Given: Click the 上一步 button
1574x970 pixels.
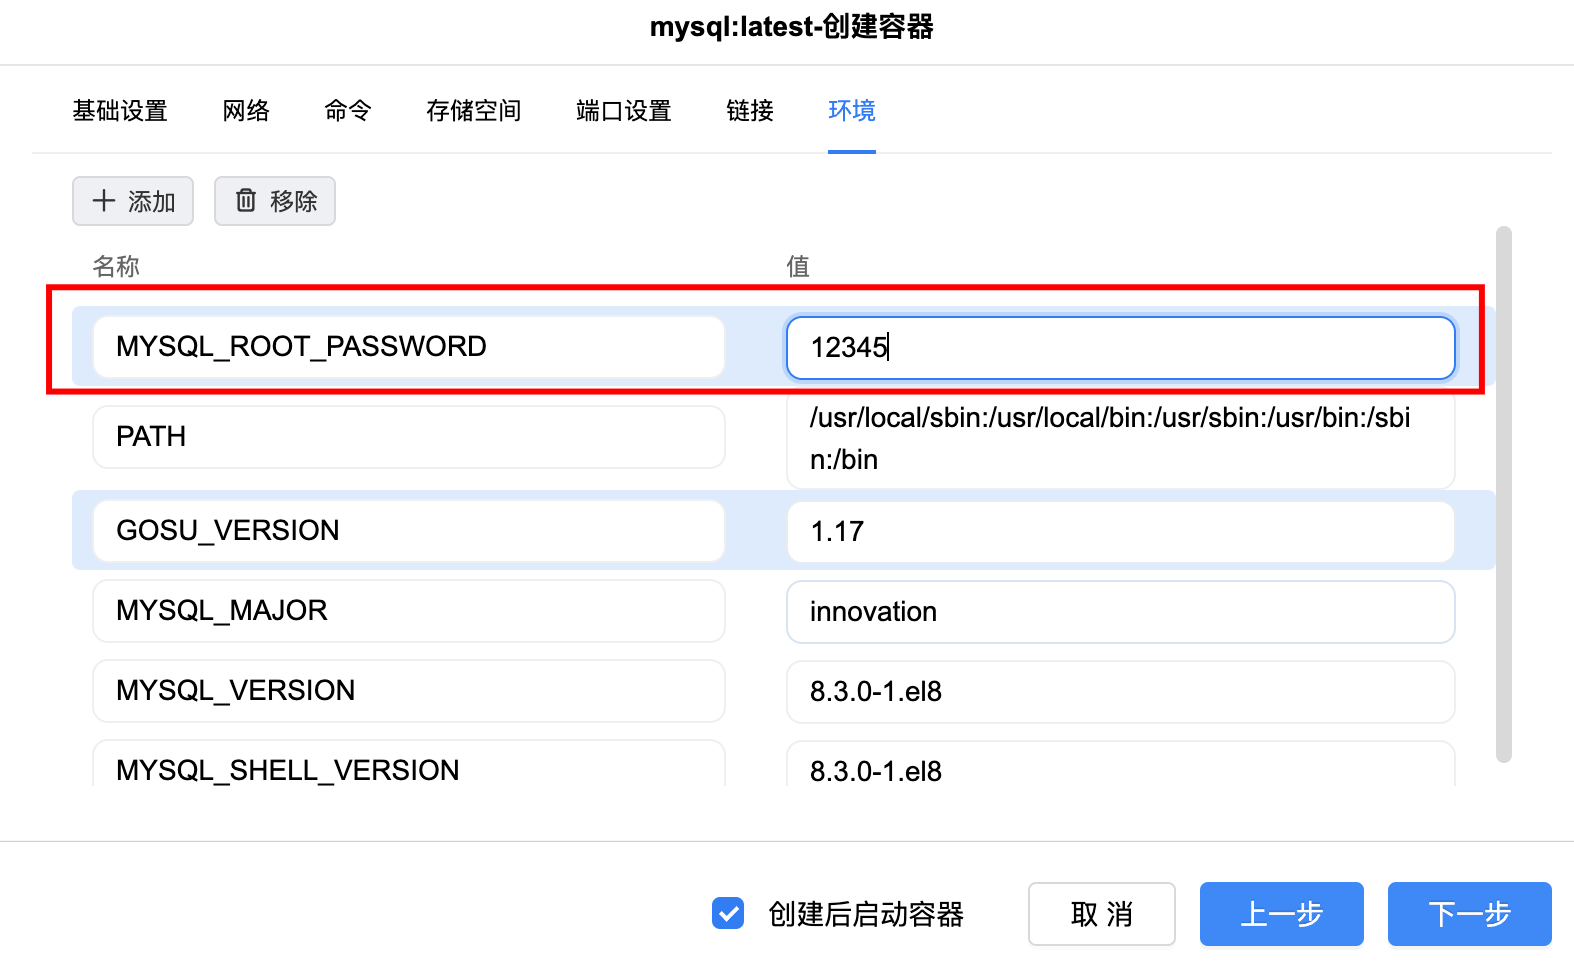Looking at the screenshot, I should pos(1281,913).
